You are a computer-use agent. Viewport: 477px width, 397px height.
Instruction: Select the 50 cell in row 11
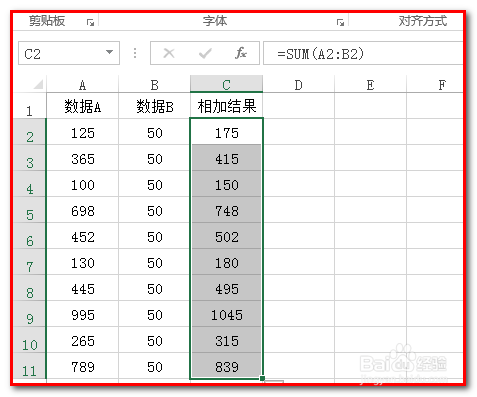point(154,365)
